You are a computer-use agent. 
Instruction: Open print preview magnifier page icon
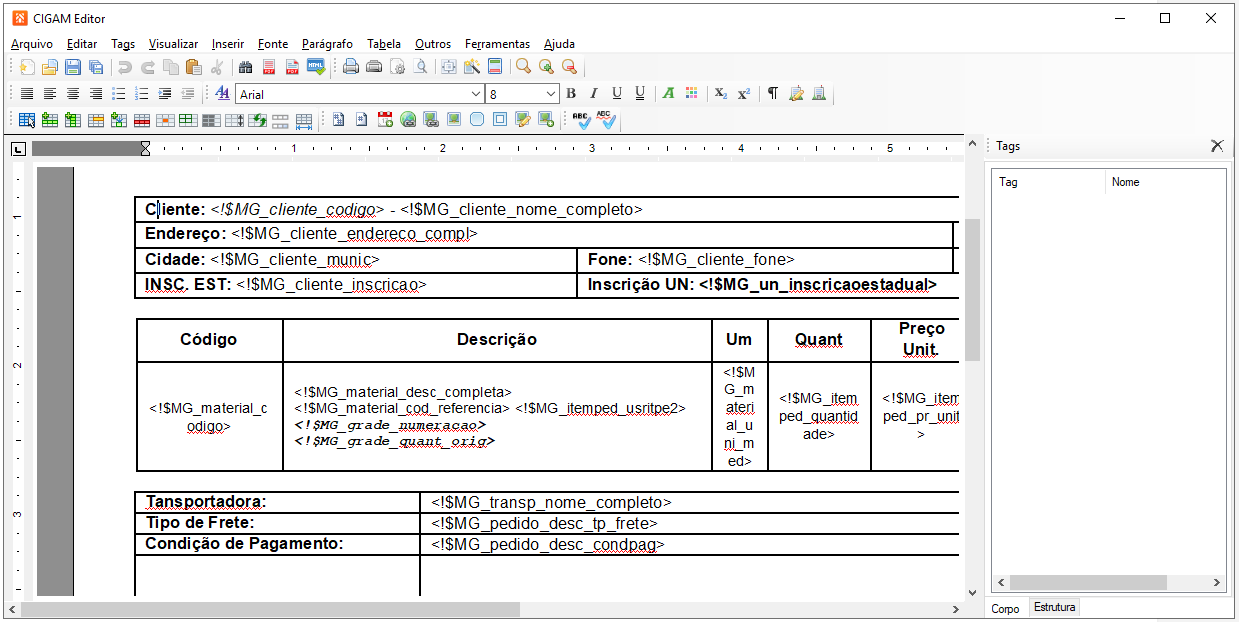[x=420, y=67]
